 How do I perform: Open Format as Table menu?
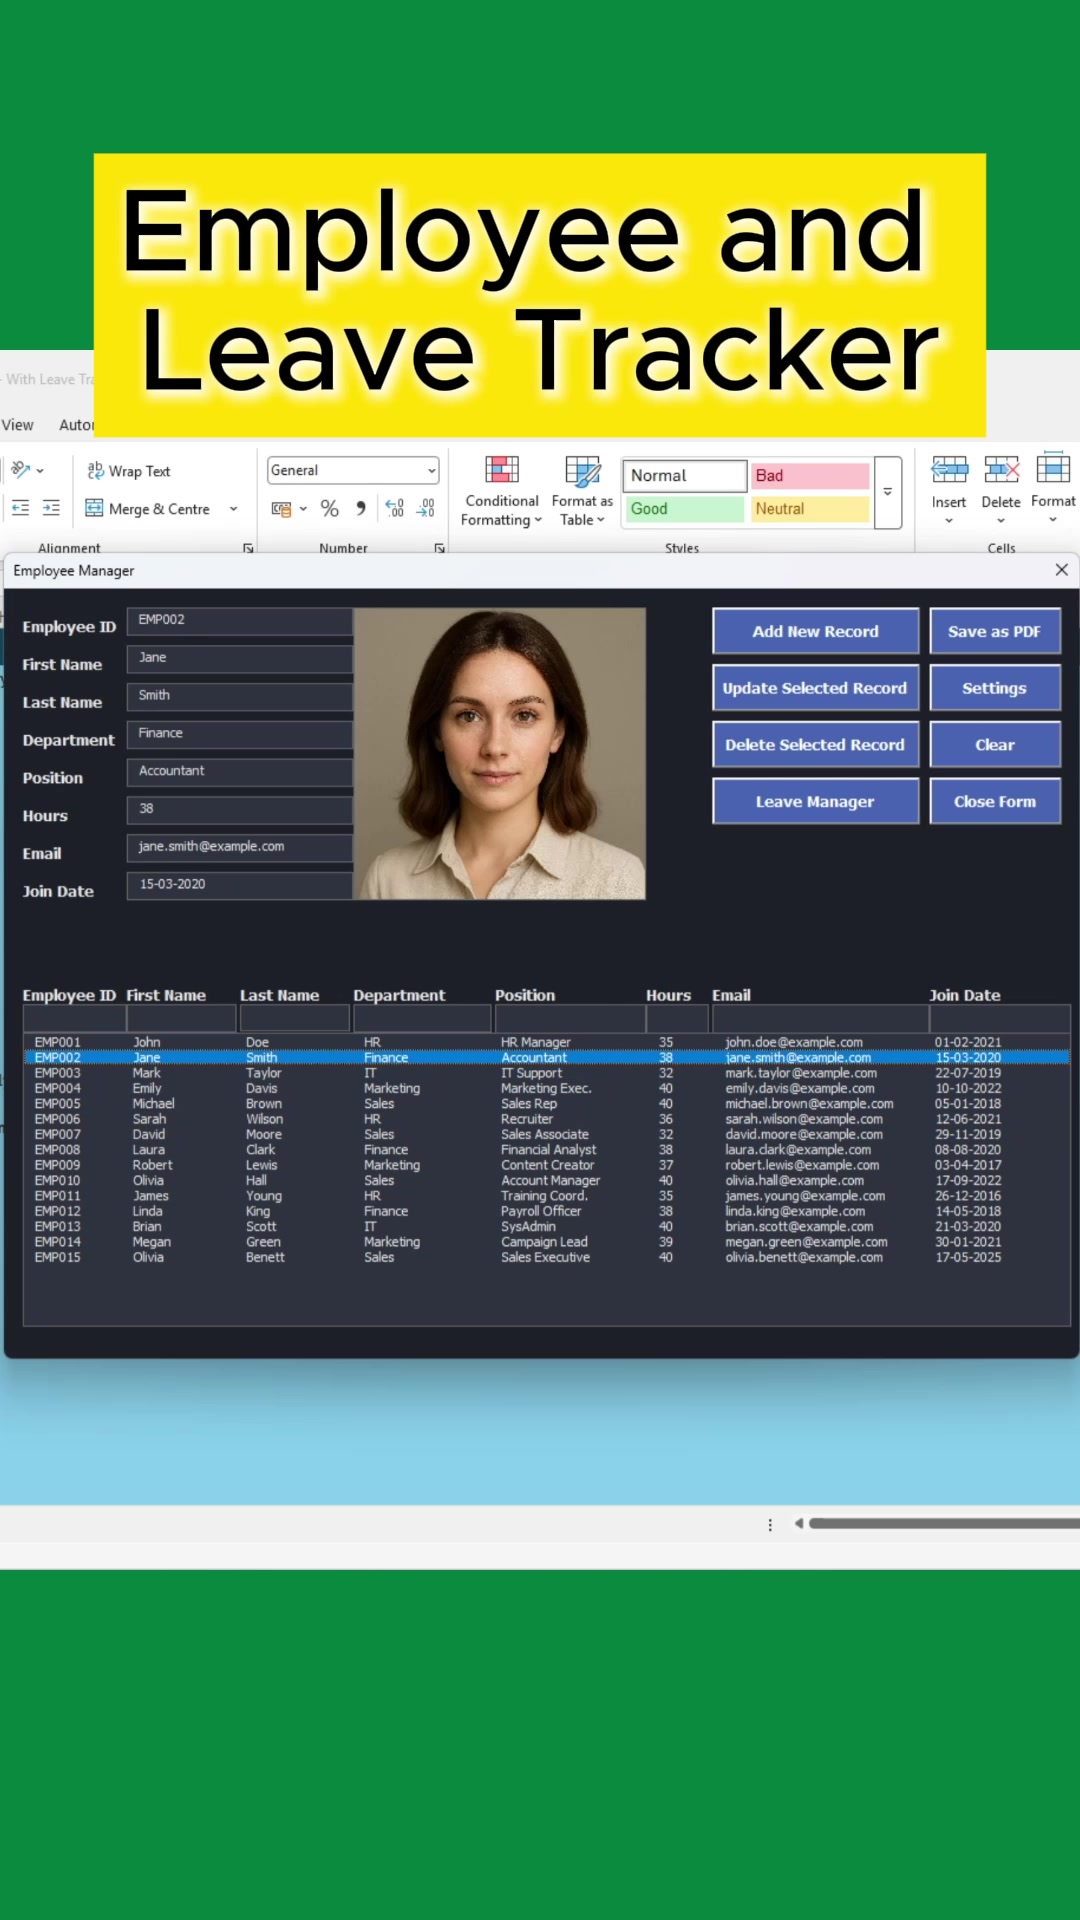pyautogui.click(x=582, y=491)
